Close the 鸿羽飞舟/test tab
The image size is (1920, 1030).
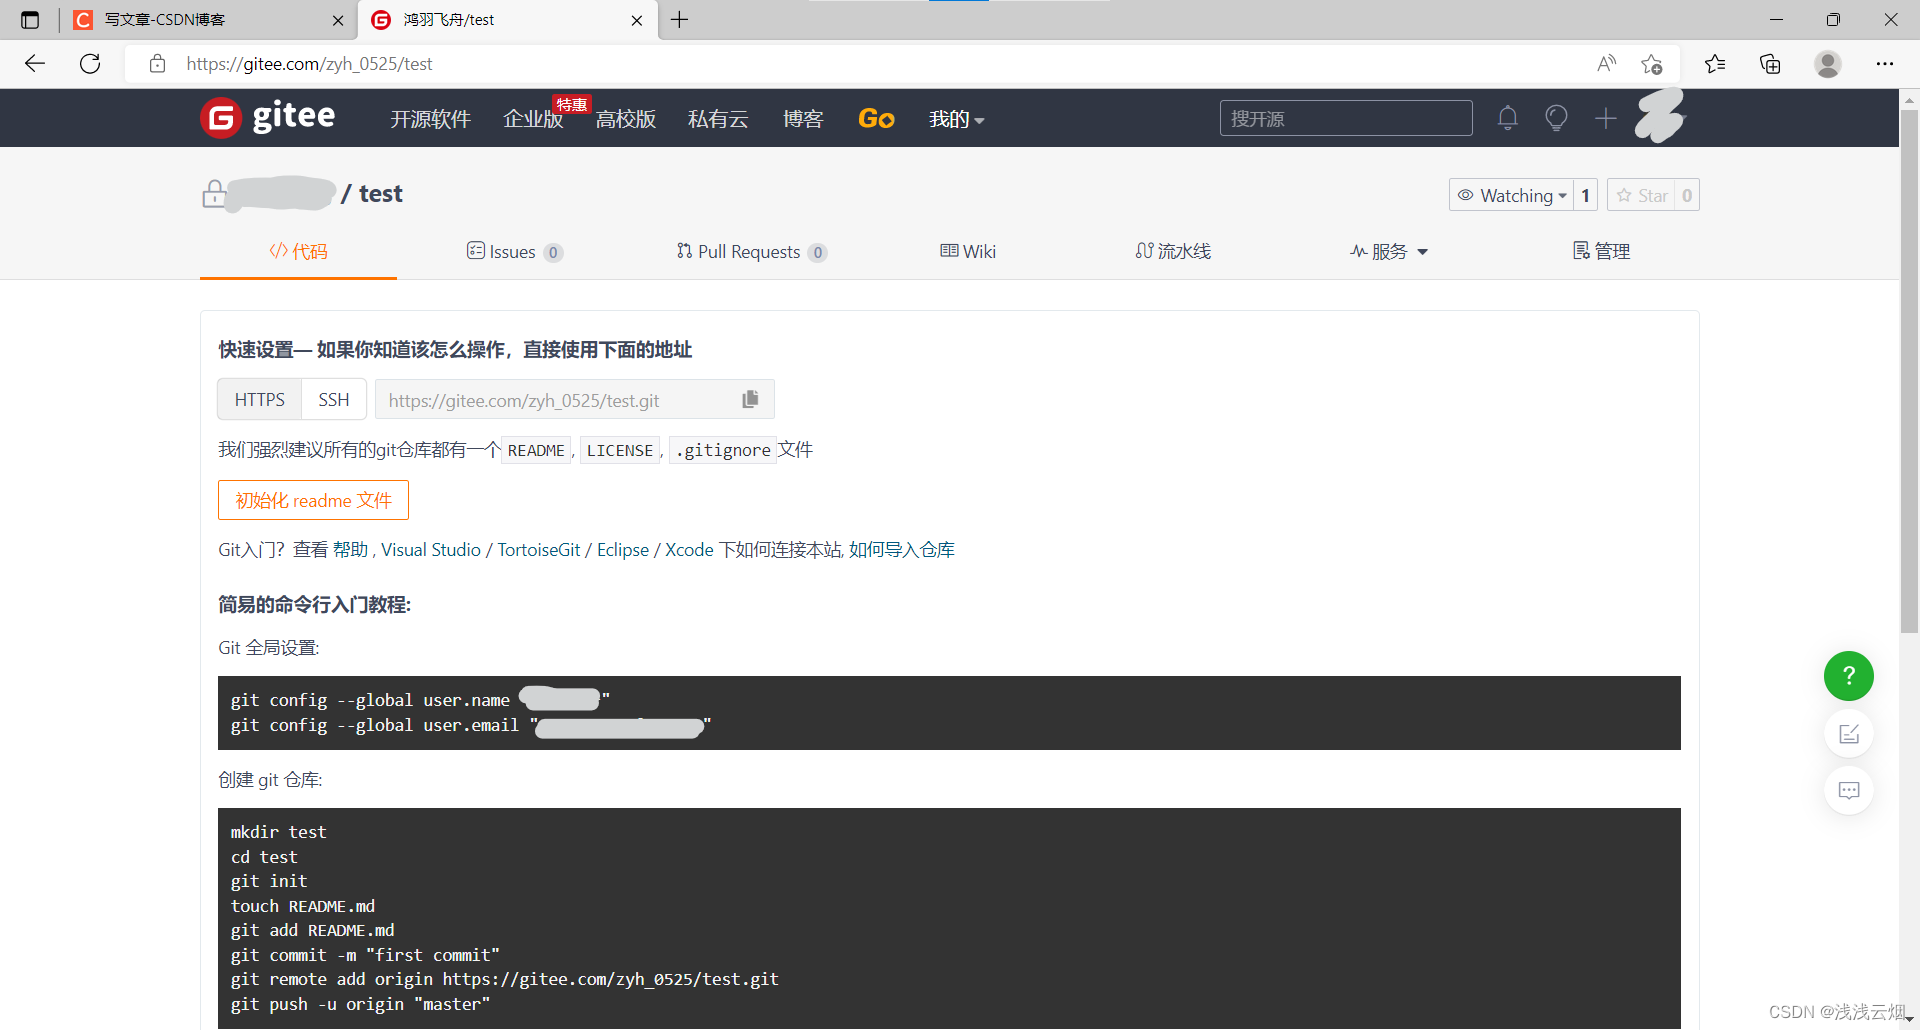click(637, 20)
